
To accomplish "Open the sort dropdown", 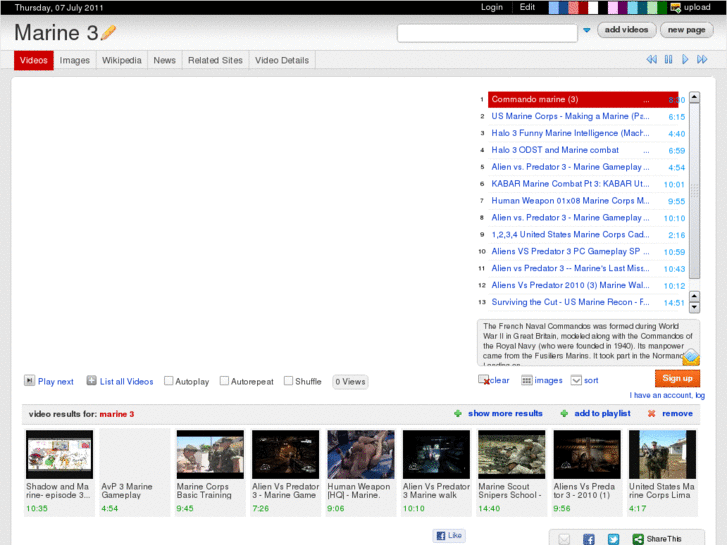I will point(576,380).
